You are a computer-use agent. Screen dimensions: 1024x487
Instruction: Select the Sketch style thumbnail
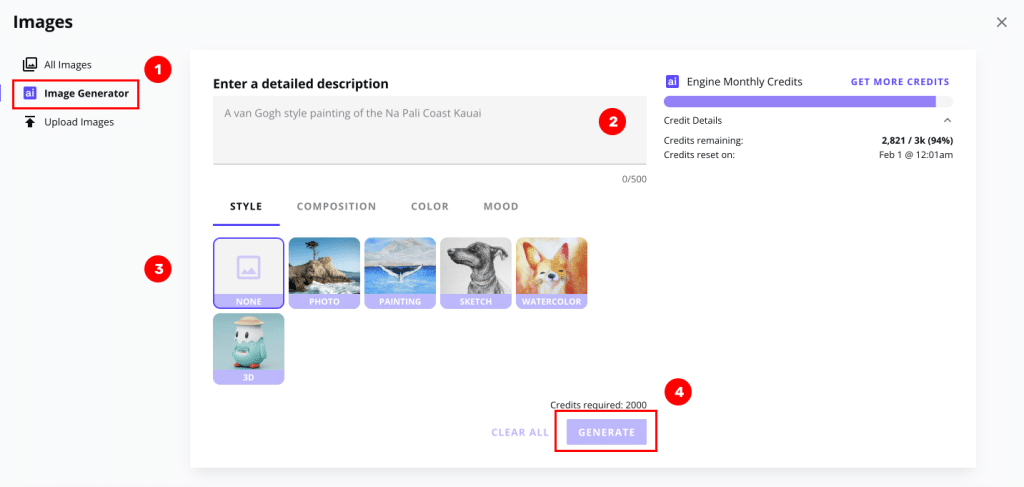[475, 273]
